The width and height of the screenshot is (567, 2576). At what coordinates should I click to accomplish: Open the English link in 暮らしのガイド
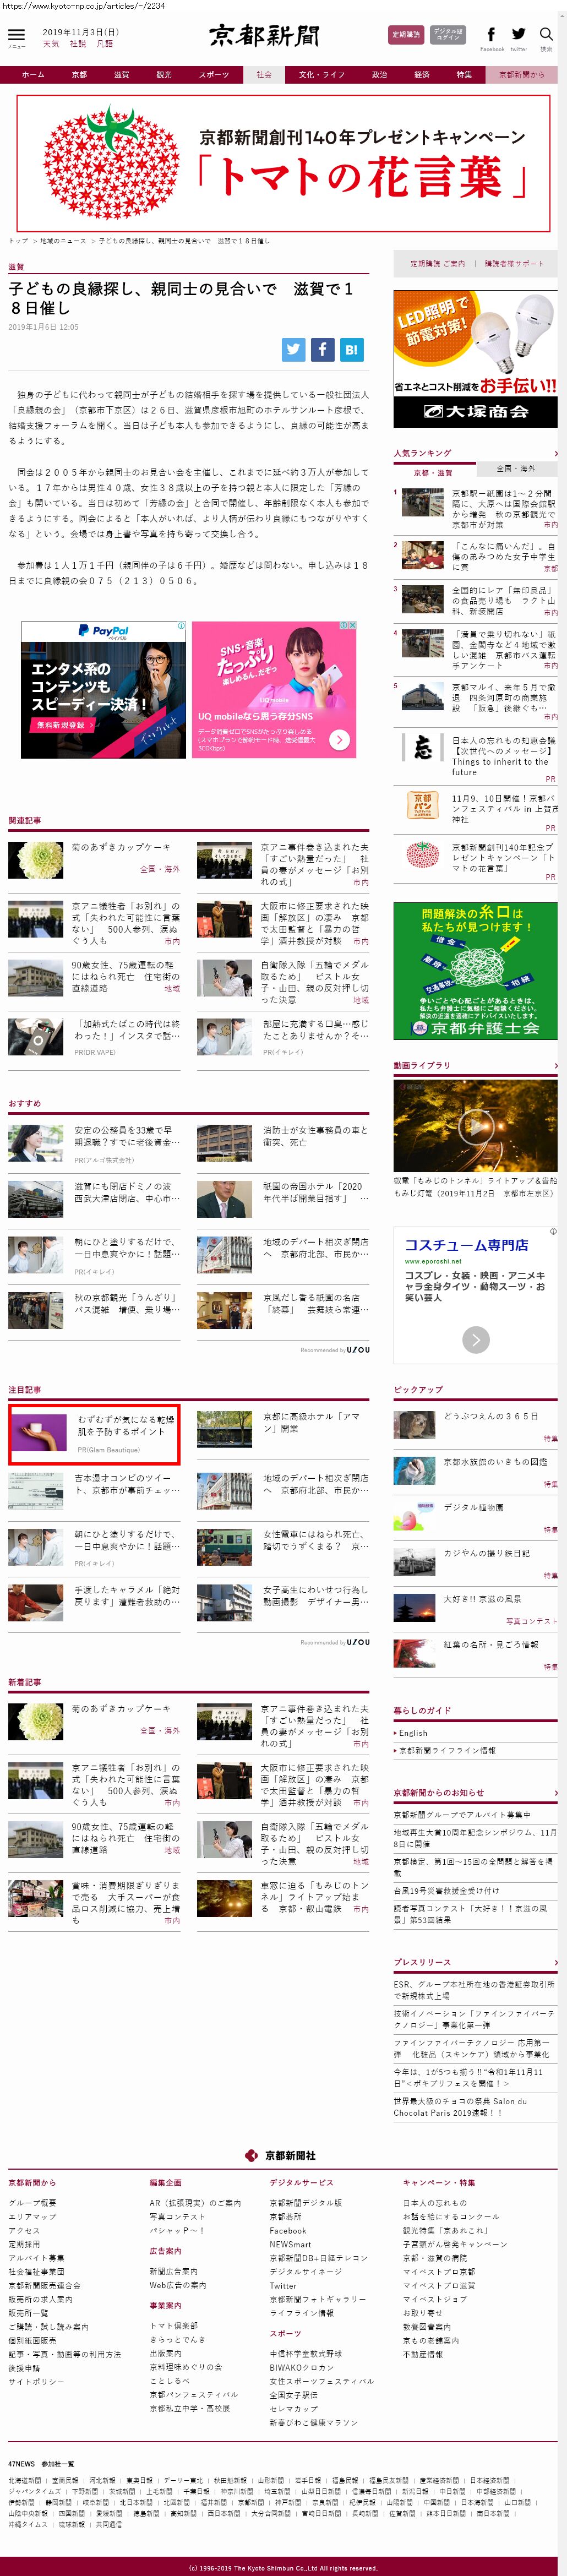pyautogui.click(x=413, y=1733)
